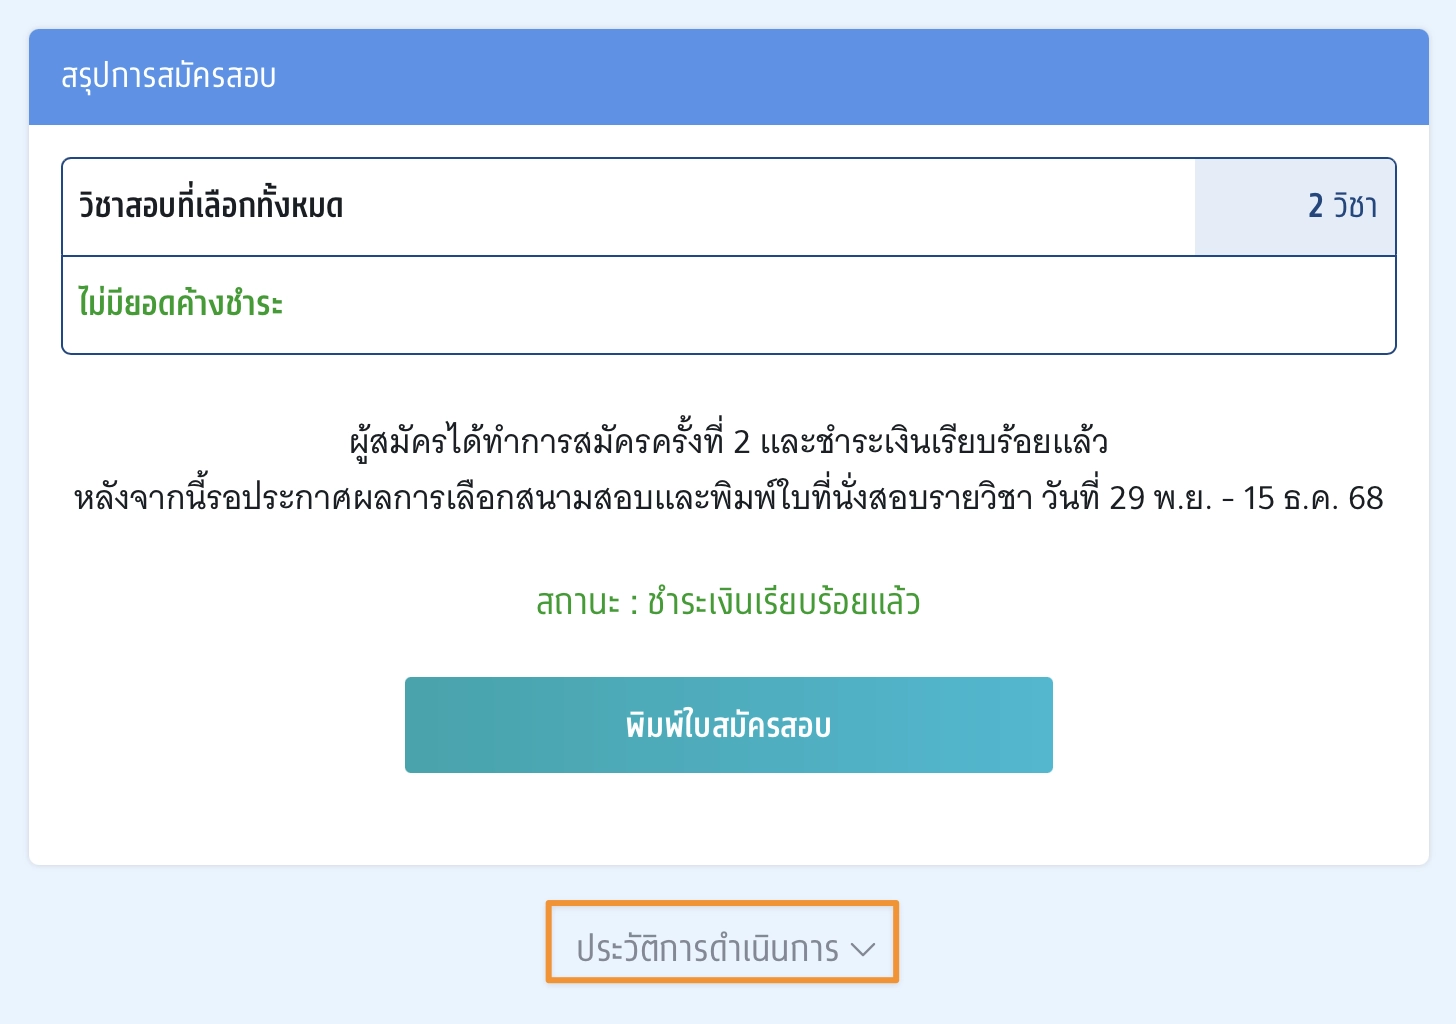Click the word วิชา beside the number 2
1456x1024 pixels.
click(x=1355, y=206)
